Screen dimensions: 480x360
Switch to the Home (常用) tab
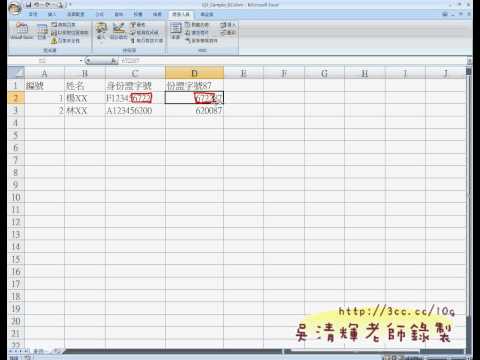[33, 14]
